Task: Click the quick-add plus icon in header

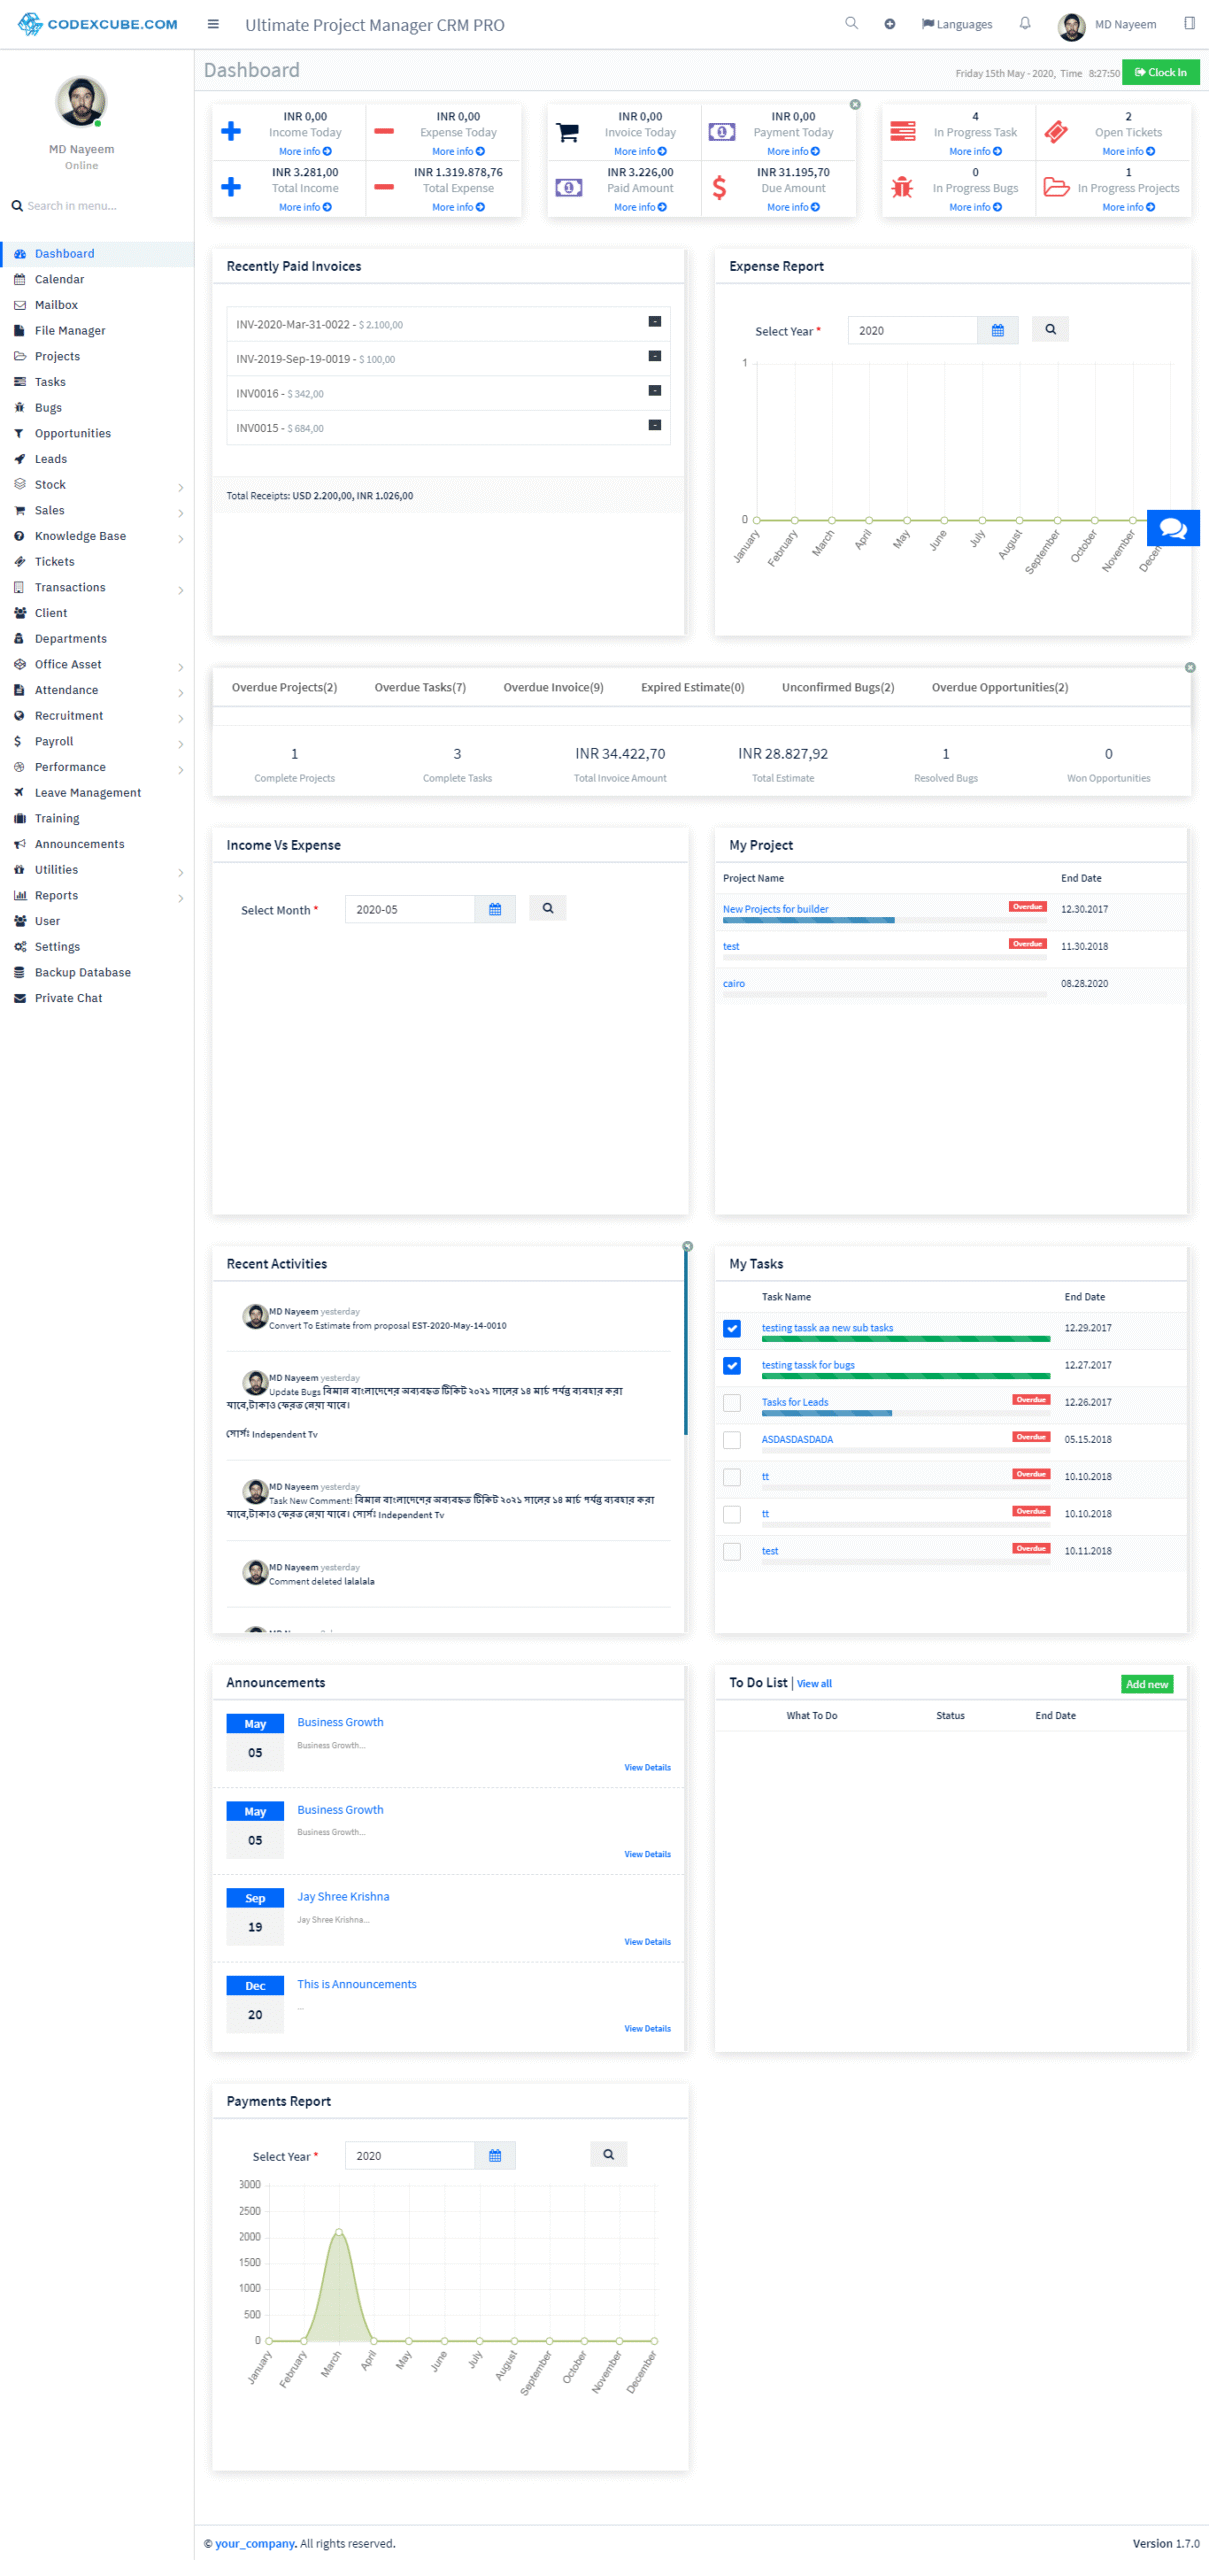Action: point(889,24)
